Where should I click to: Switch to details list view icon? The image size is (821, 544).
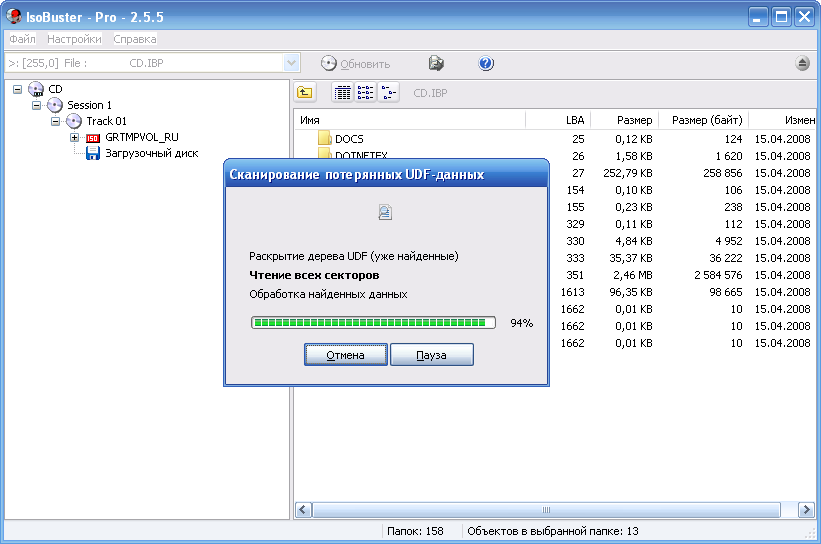[342, 93]
